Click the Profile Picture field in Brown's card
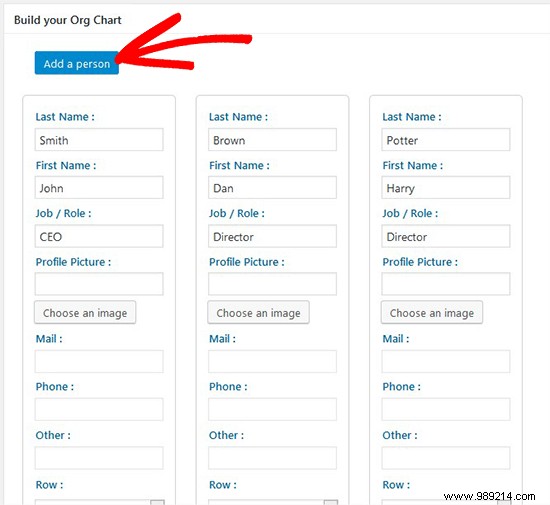The height and width of the screenshot is (505, 550). [x=272, y=284]
